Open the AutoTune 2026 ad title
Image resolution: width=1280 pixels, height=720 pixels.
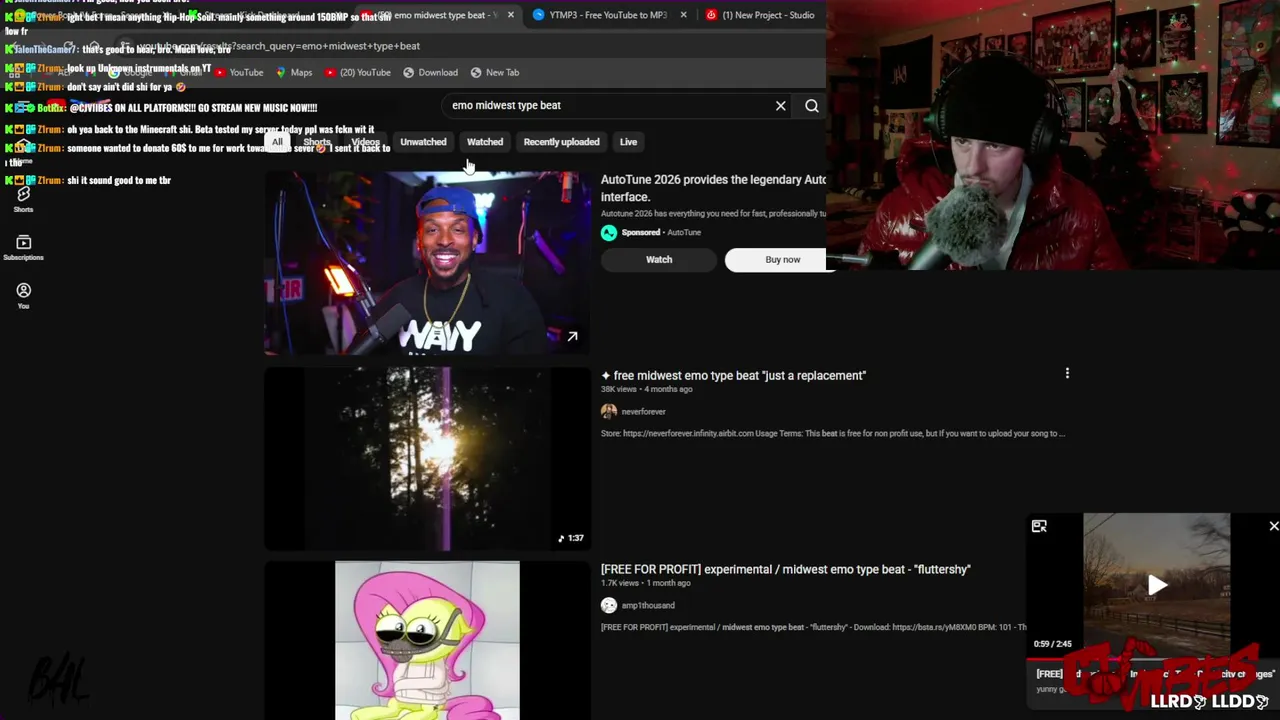pos(713,188)
